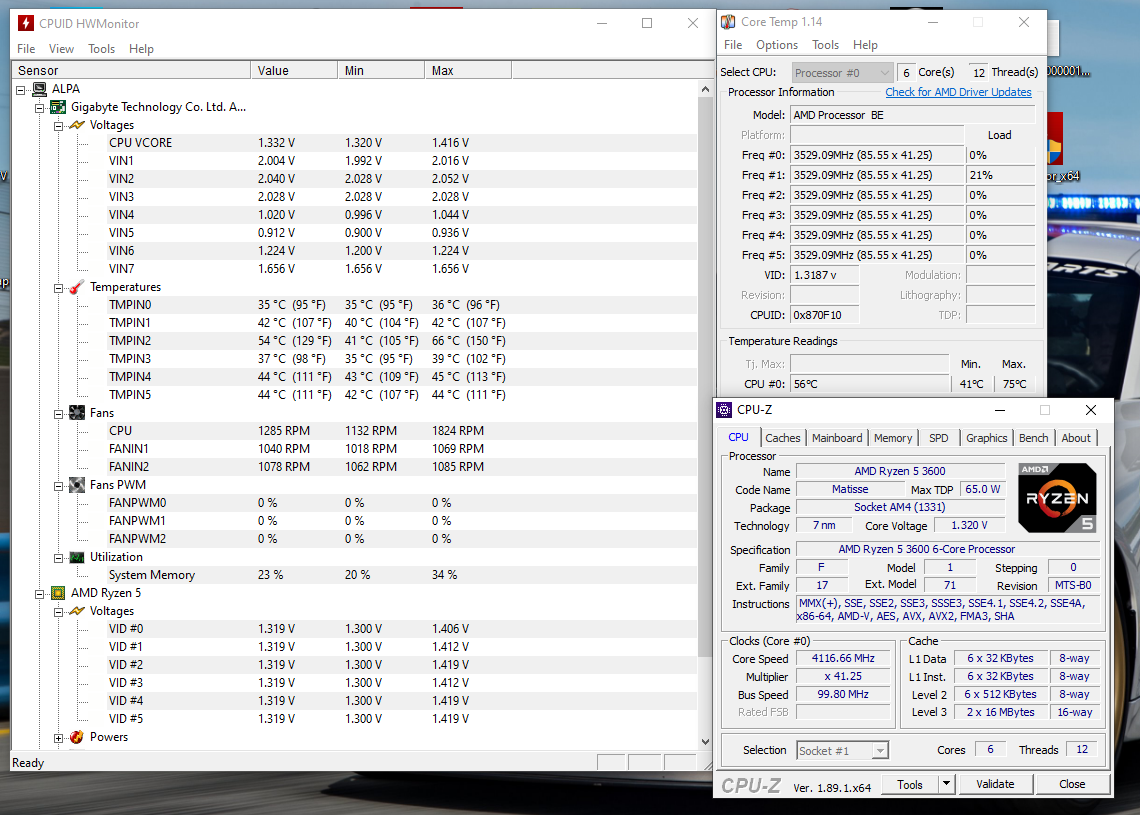Click the Core Temp title bar icon
The image size is (1140, 815).
728,22
